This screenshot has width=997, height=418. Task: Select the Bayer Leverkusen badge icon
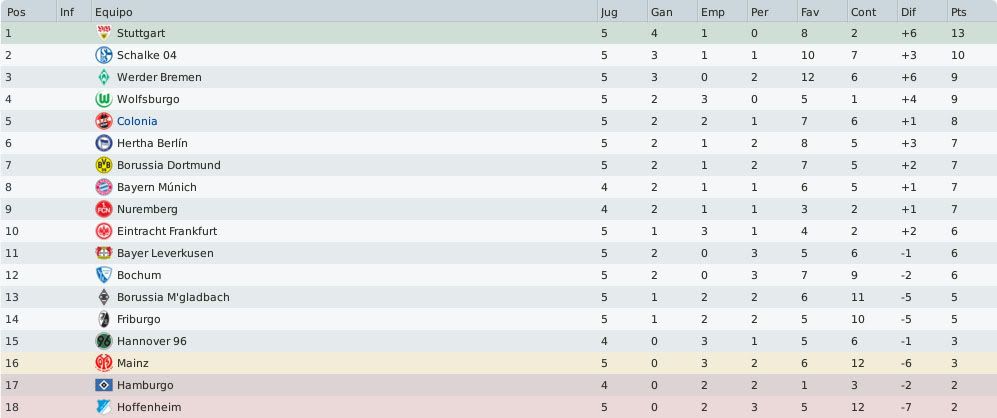point(103,253)
